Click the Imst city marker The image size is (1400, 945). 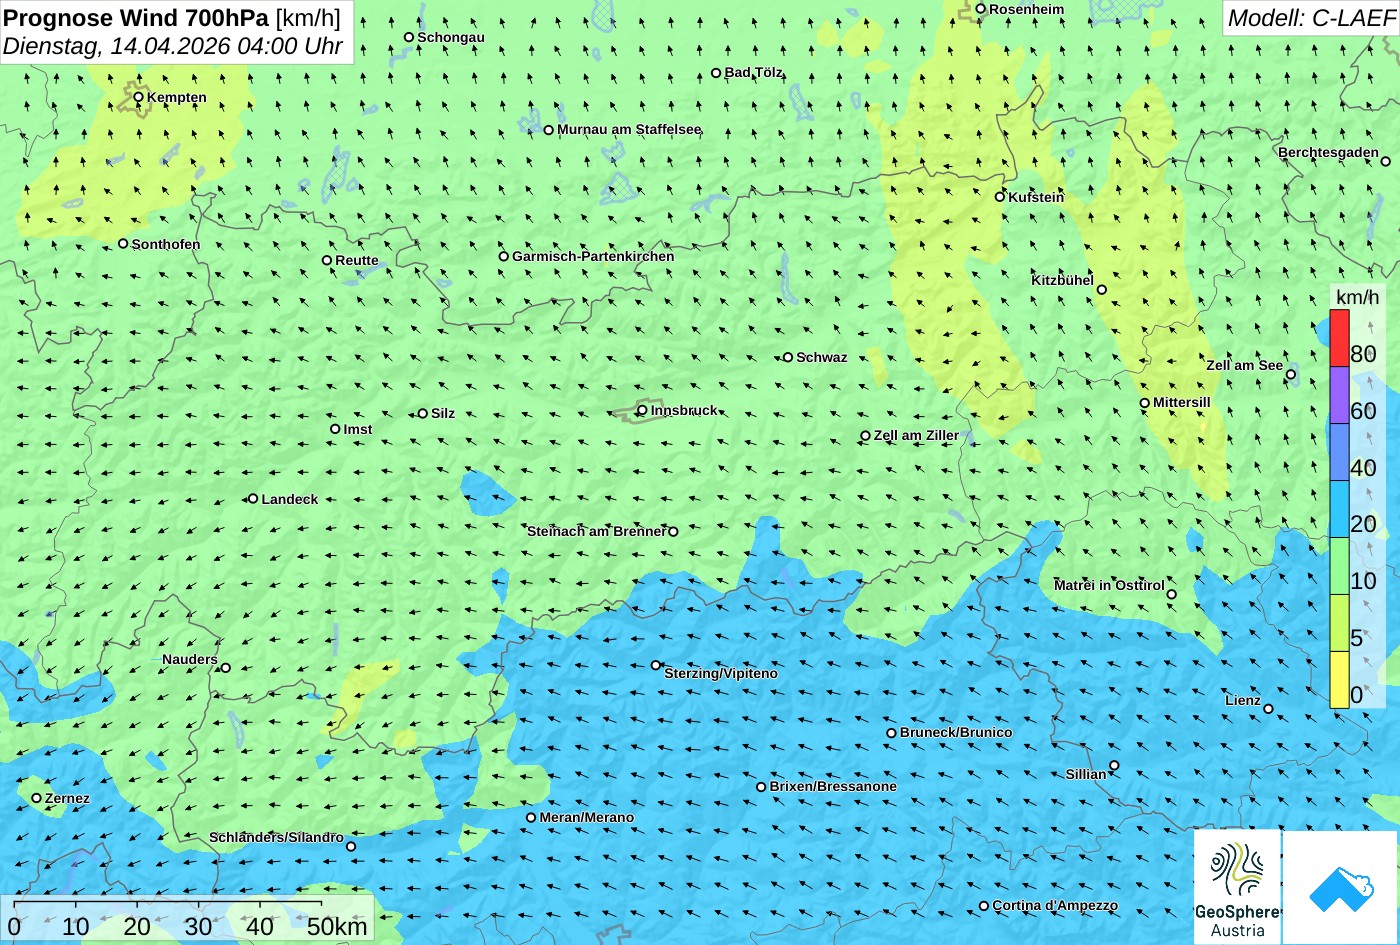[335, 429]
